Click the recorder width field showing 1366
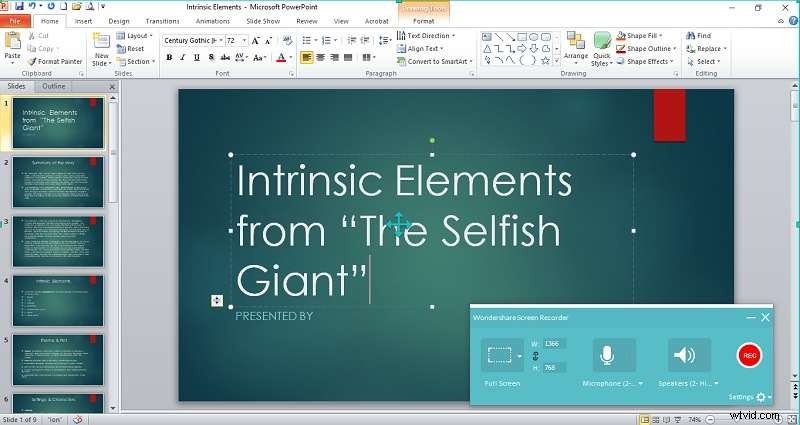 [x=554, y=344]
